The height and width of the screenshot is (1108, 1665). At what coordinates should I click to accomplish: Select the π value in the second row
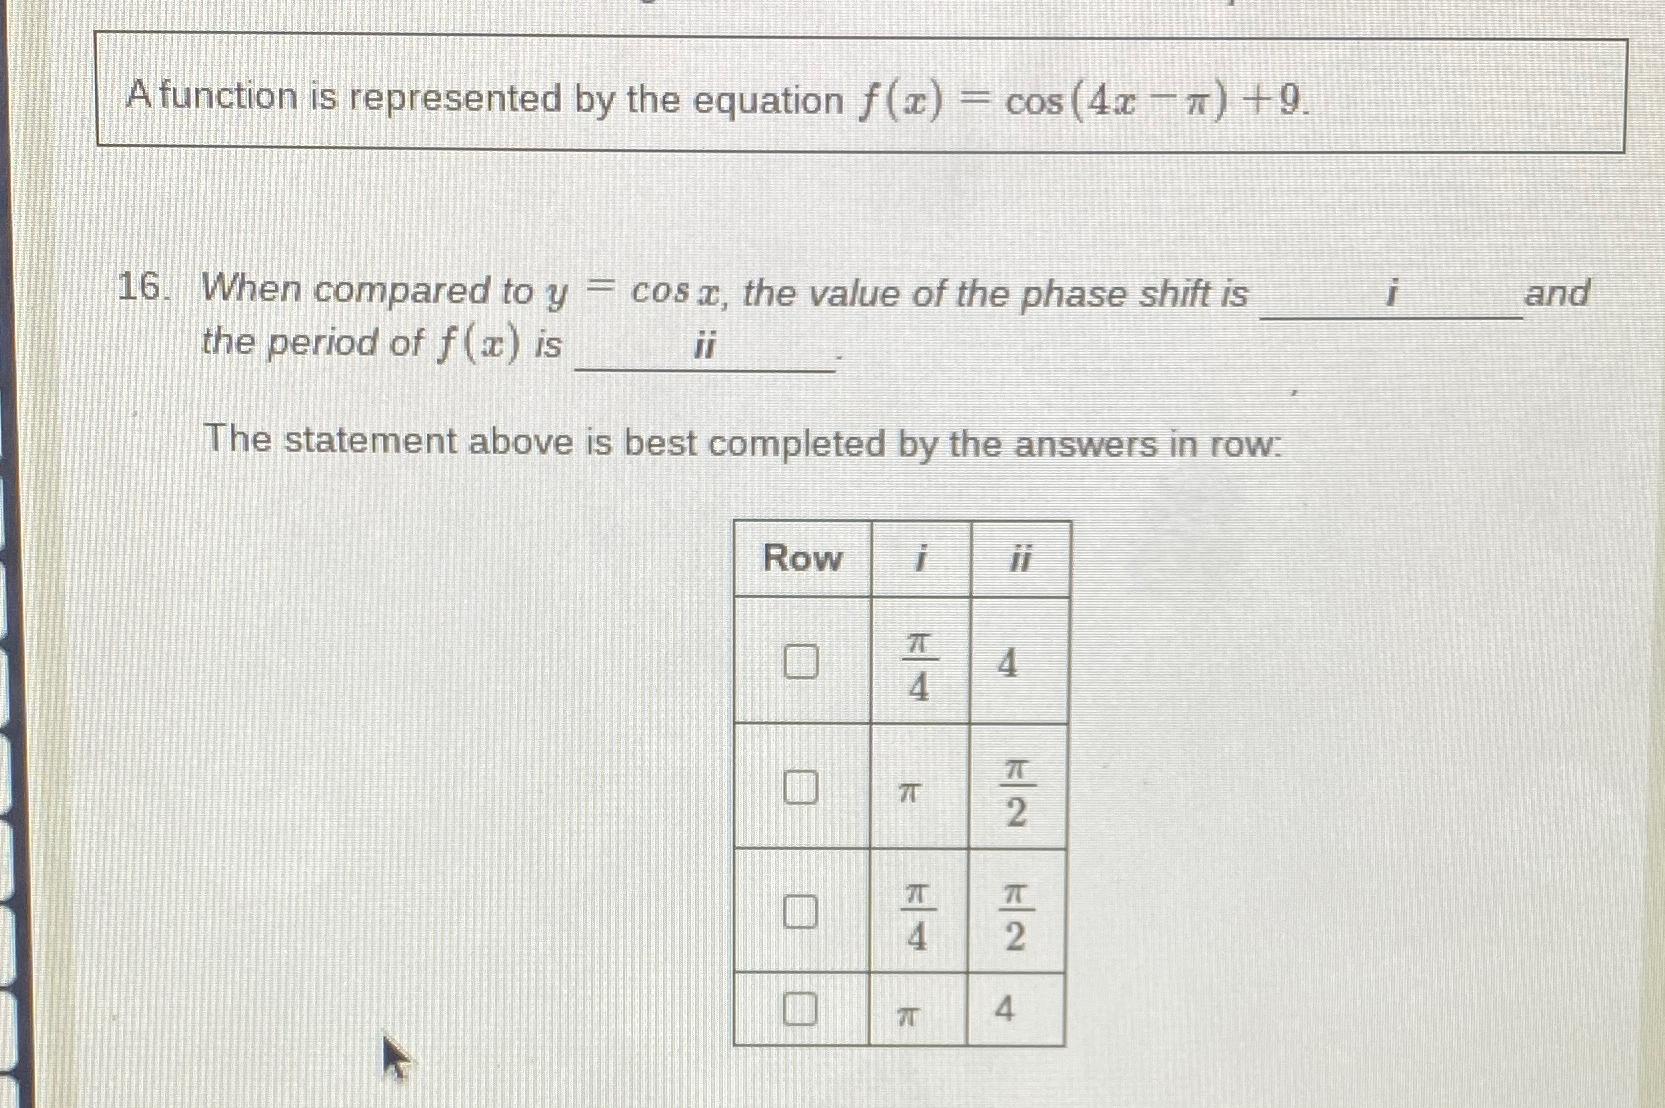pos(908,793)
